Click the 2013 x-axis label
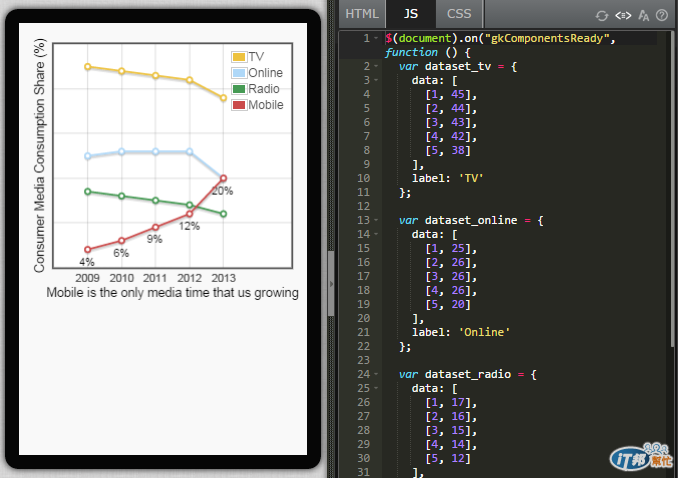The width and height of the screenshot is (678, 478). point(224,278)
